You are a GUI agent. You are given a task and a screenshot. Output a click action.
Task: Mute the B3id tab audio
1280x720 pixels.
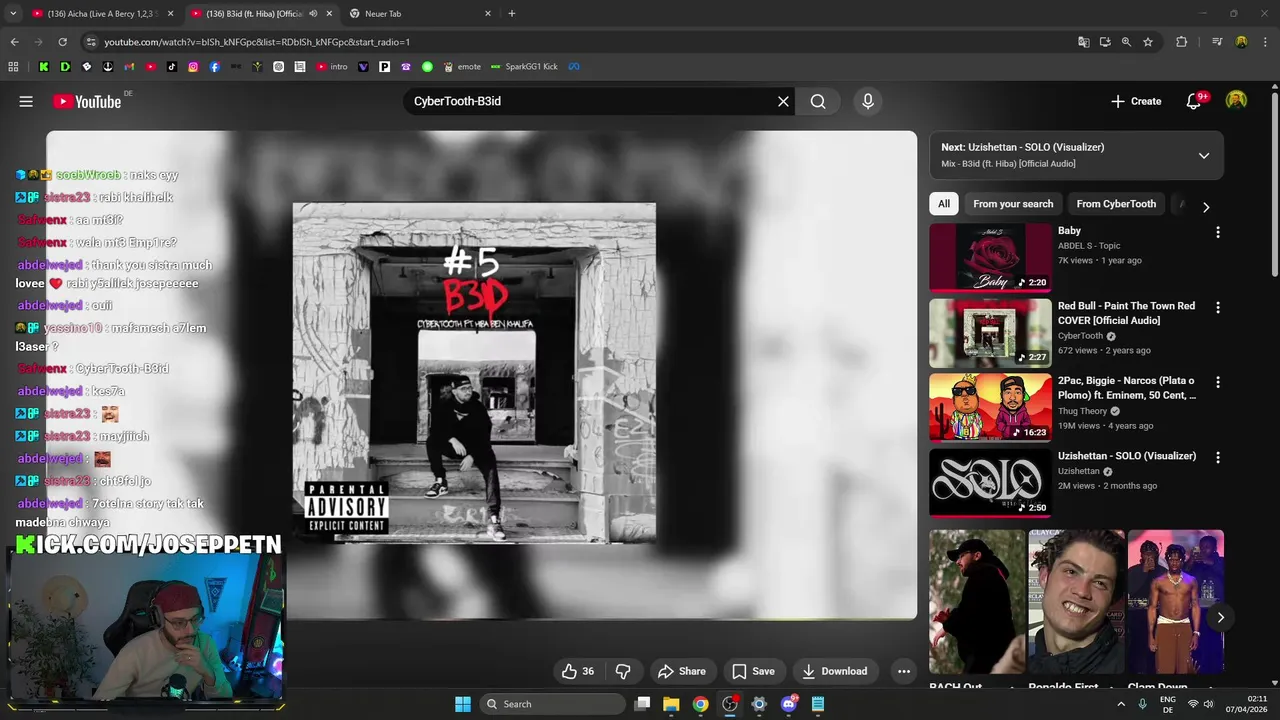313,14
